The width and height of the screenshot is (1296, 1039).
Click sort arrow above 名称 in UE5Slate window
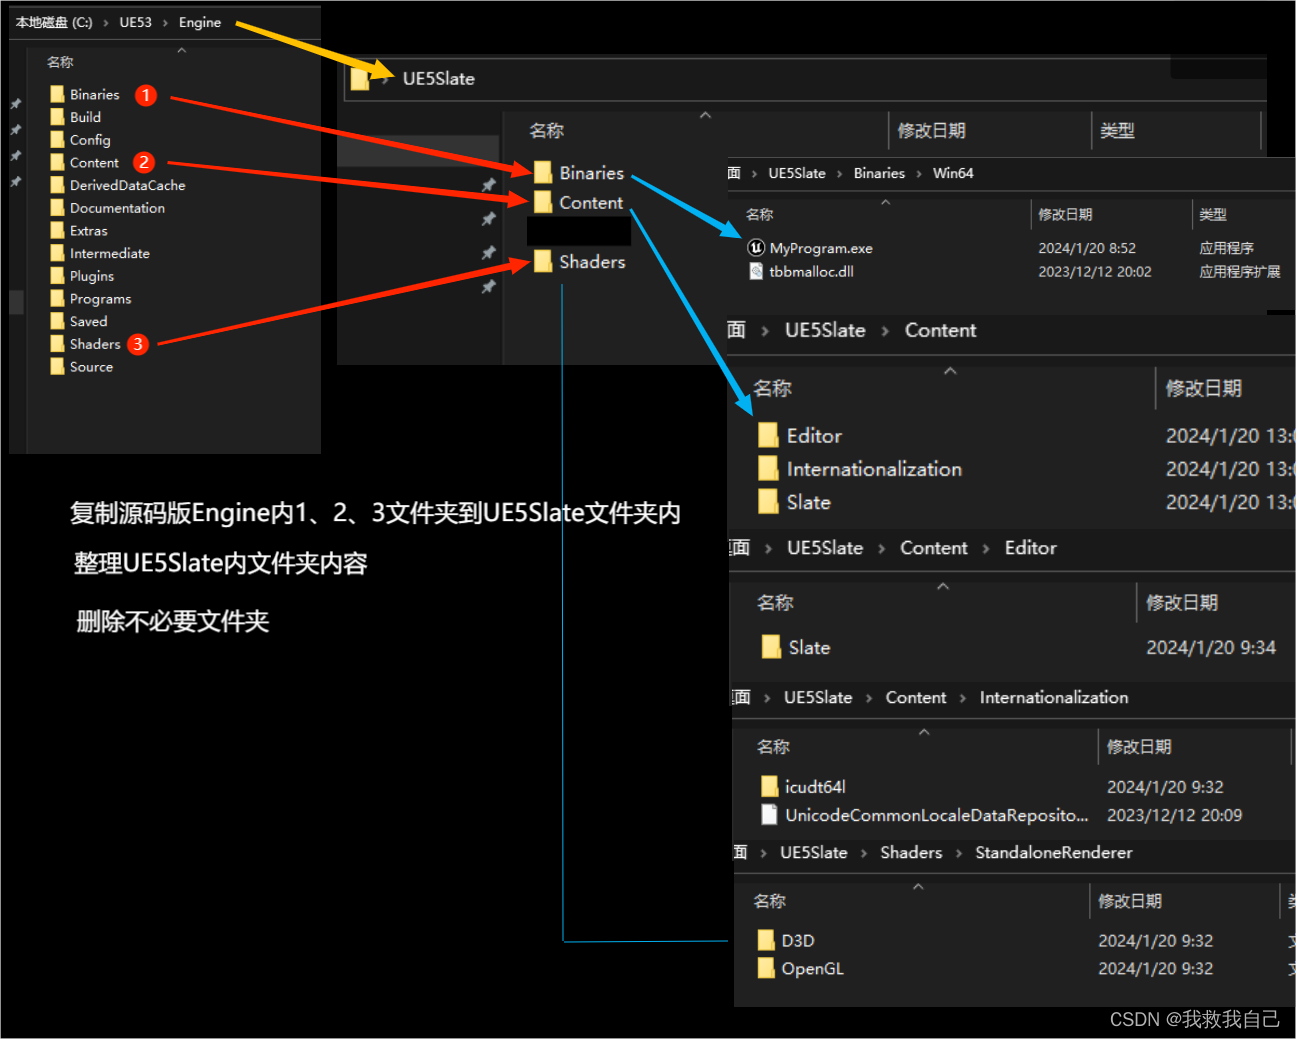coord(705,116)
